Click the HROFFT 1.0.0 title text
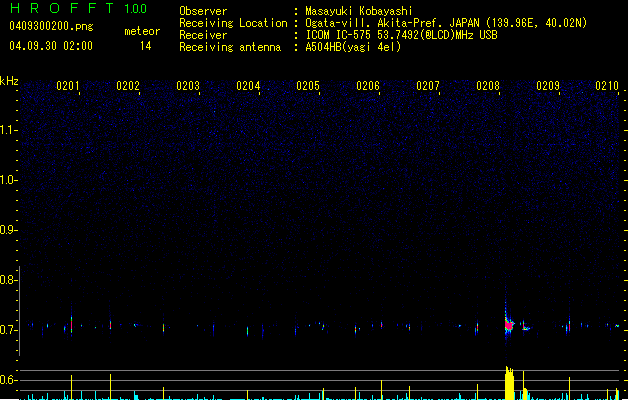Image resolution: width=629 pixels, height=400 pixels. tap(79, 8)
